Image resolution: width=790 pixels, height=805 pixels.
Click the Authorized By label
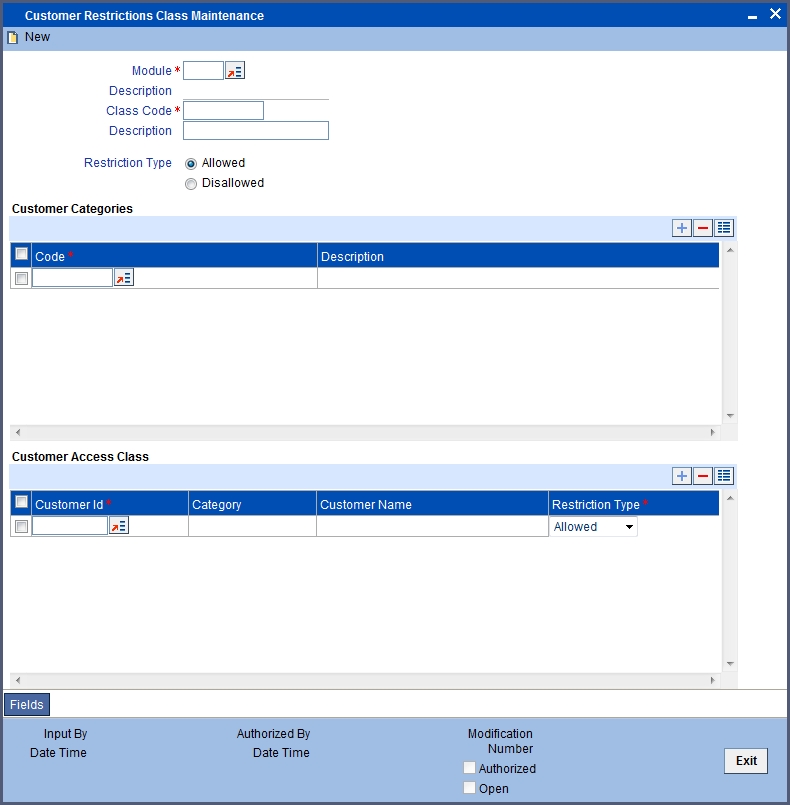pyautogui.click(x=273, y=734)
